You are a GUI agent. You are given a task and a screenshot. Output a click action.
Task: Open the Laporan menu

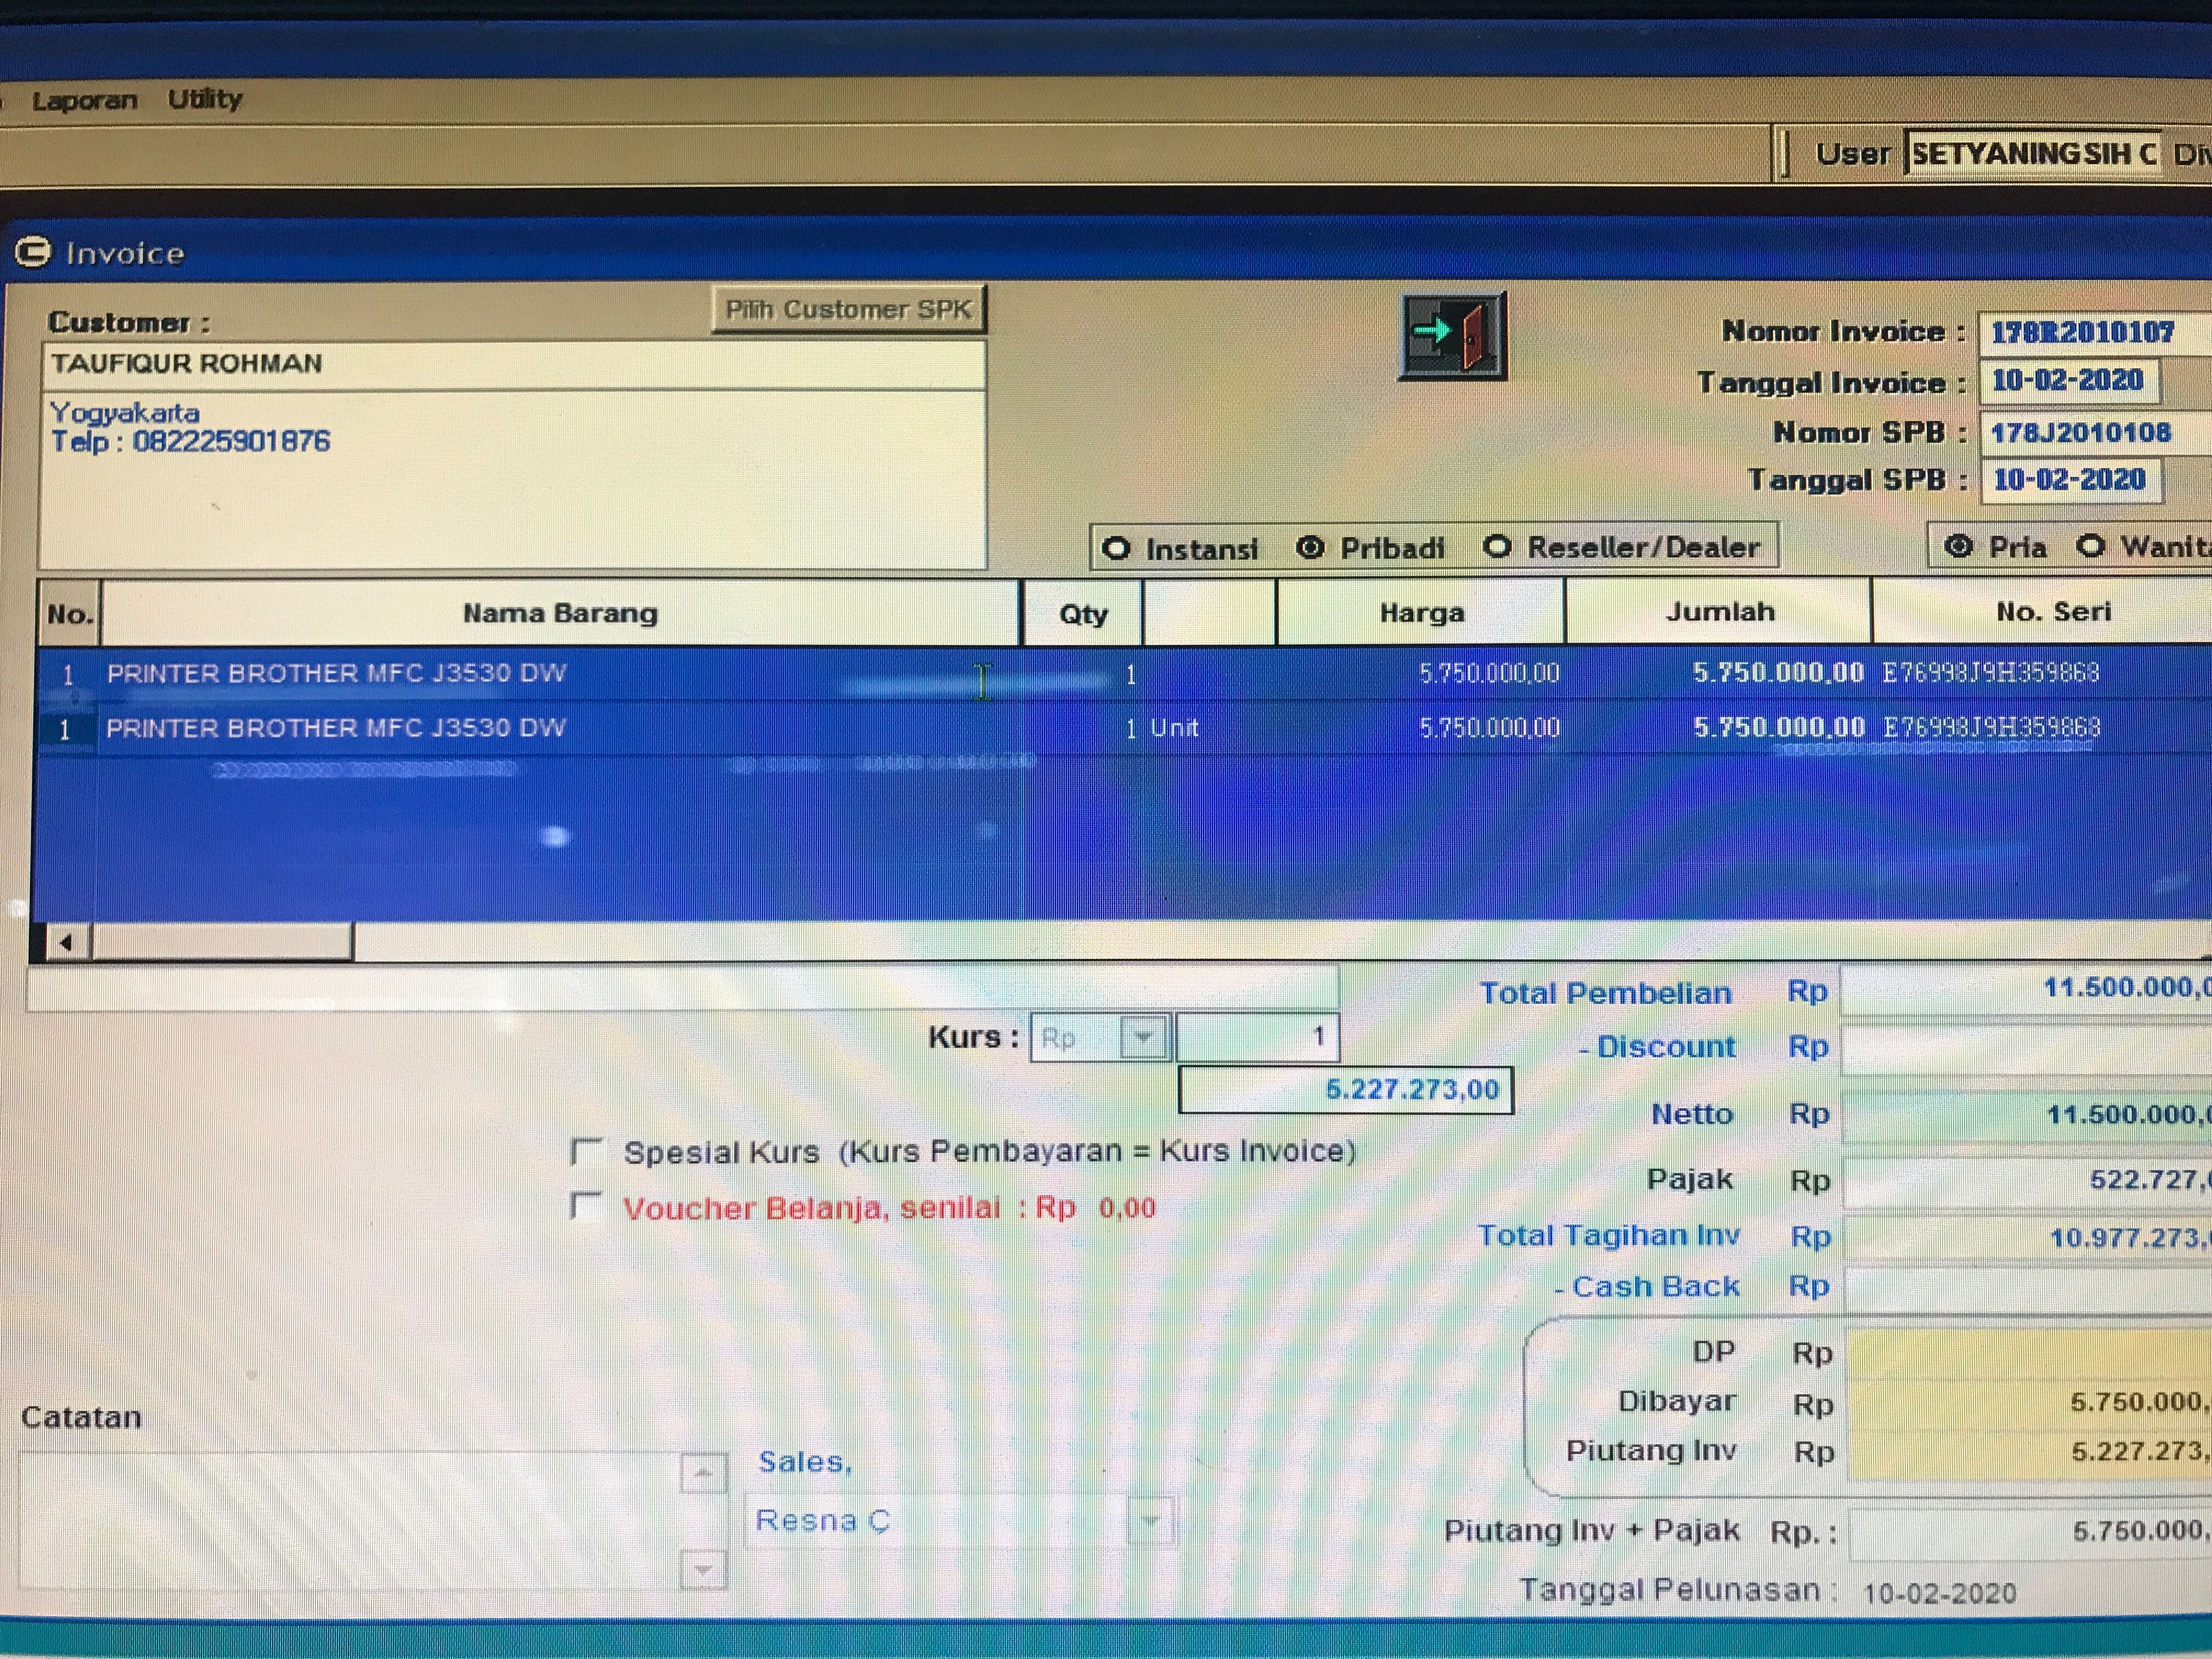[x=84, y=100]
